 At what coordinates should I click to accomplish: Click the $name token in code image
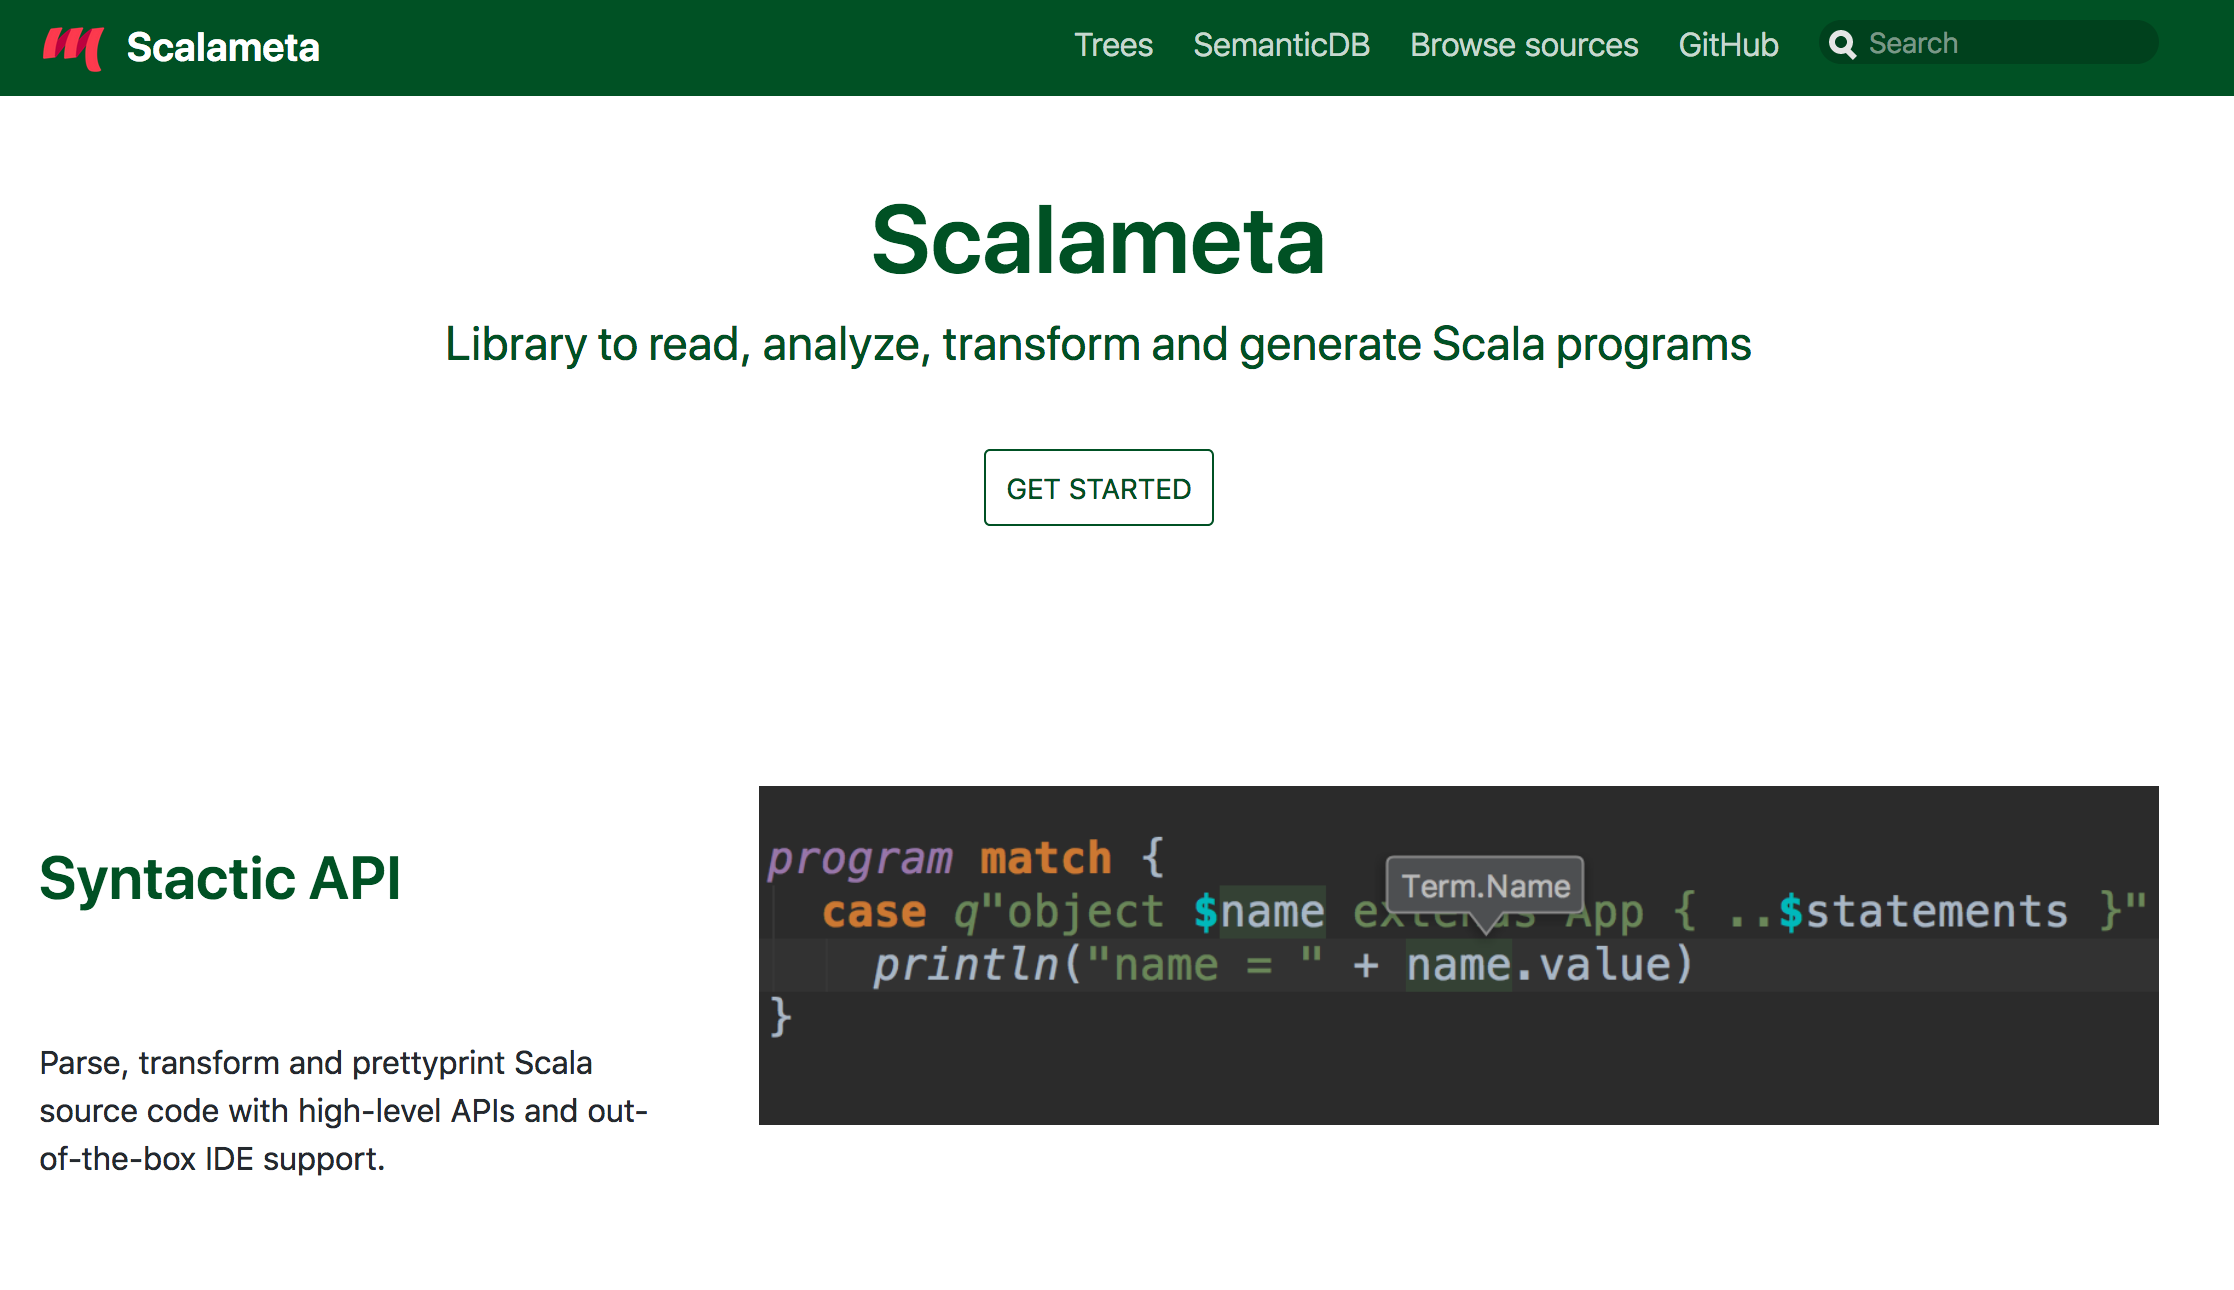1260,912
